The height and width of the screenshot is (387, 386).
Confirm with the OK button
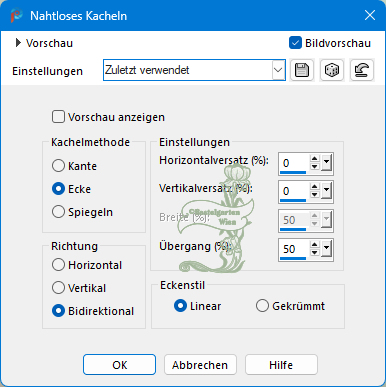(119, 365)
